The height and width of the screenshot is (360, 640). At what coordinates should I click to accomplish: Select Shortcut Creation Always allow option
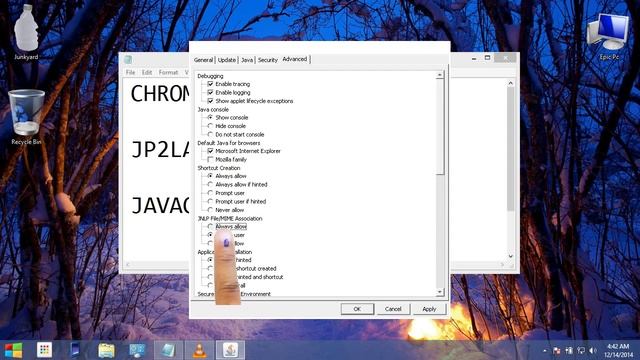point(210,176)
